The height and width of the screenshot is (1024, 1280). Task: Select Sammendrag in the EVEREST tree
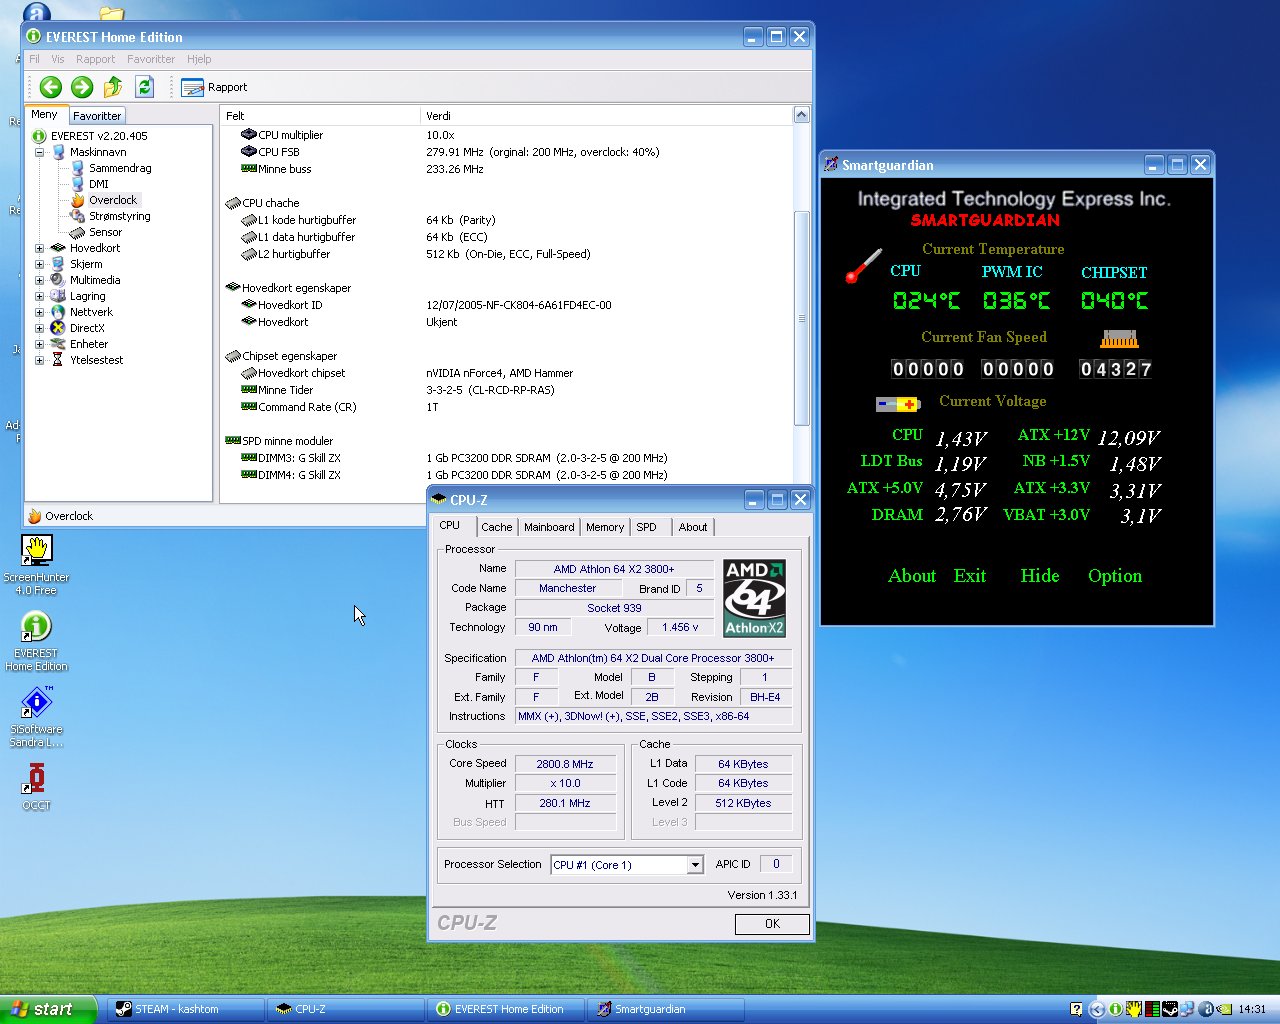(119, 168)
